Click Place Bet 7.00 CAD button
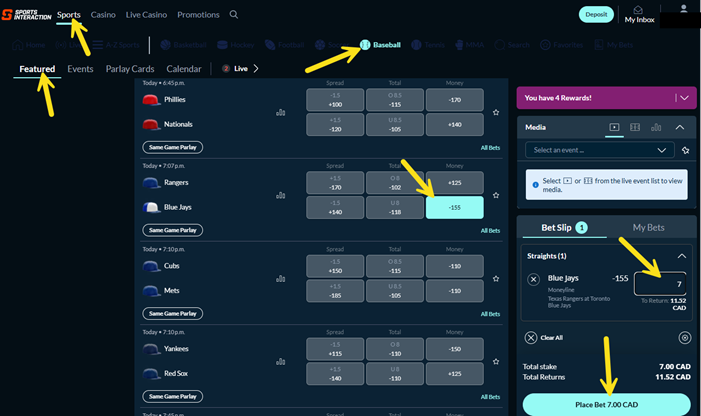This screenshot has height=416, width=701. point(607,404)
